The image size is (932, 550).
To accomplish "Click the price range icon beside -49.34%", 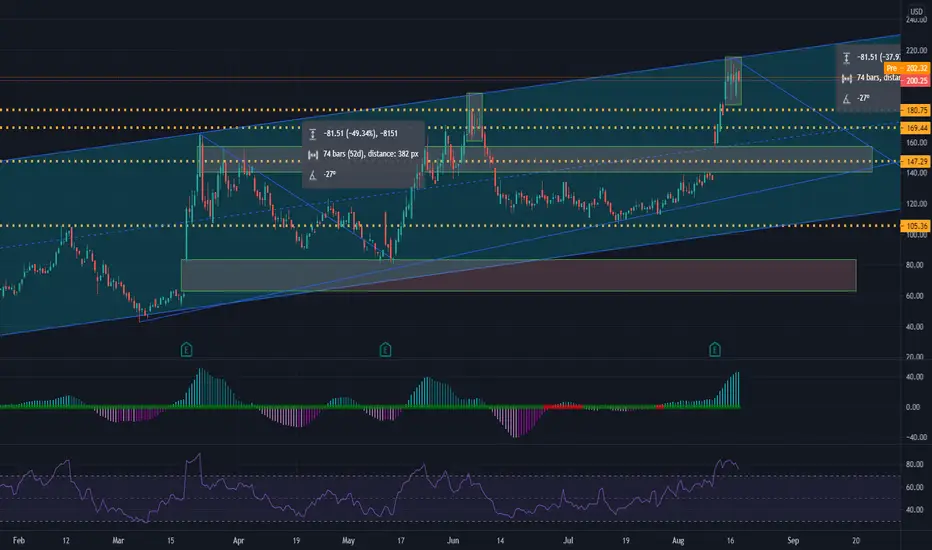I will [x=313, y=134].
